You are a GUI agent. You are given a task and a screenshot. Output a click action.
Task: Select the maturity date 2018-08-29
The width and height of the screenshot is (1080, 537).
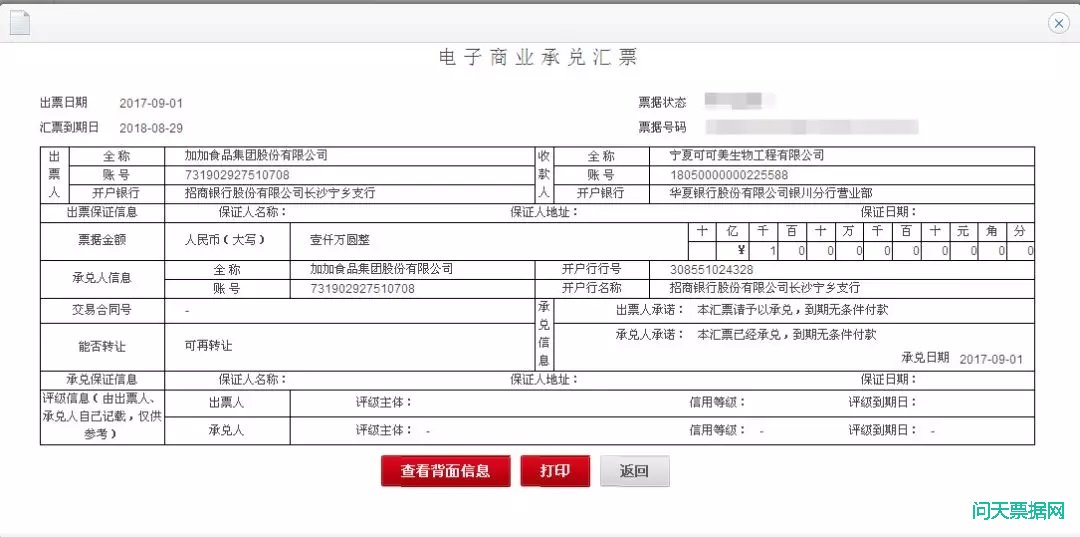(x=152, y=128)
